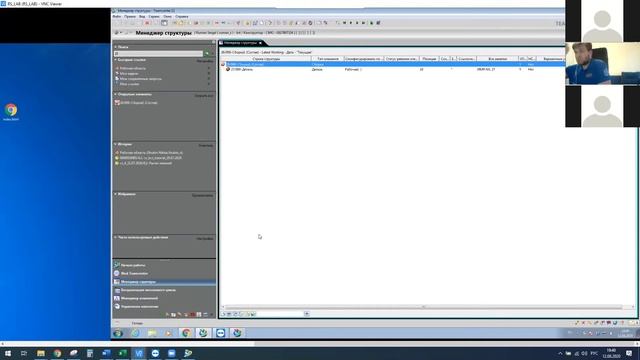The height and width of the screenshot is (360, 640).
Task: Collapse the Избранное section
Action: (x=116, y=194)
